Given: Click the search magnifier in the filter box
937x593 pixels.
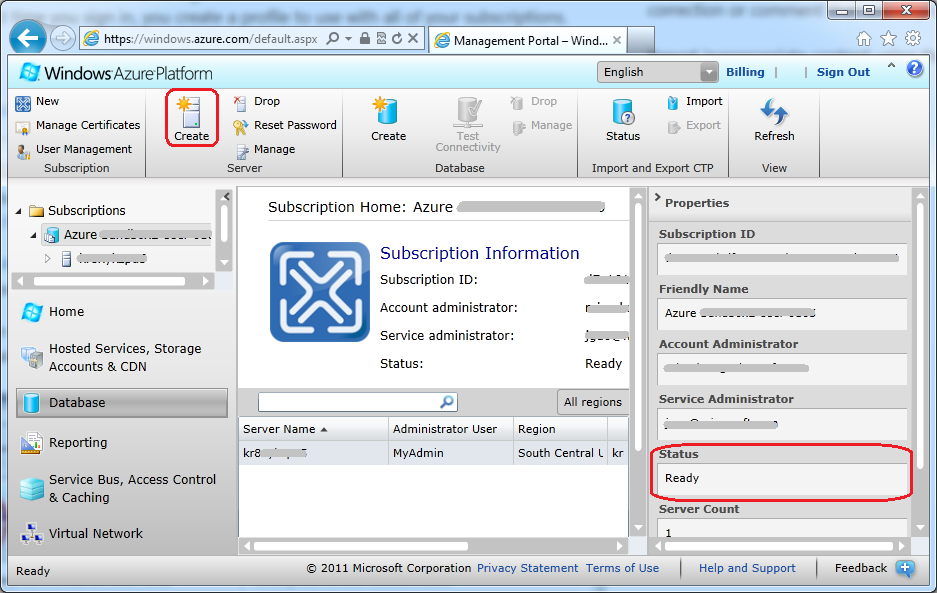Looking at the screenshot, I should pyautogui.click(x=446, y=402).
